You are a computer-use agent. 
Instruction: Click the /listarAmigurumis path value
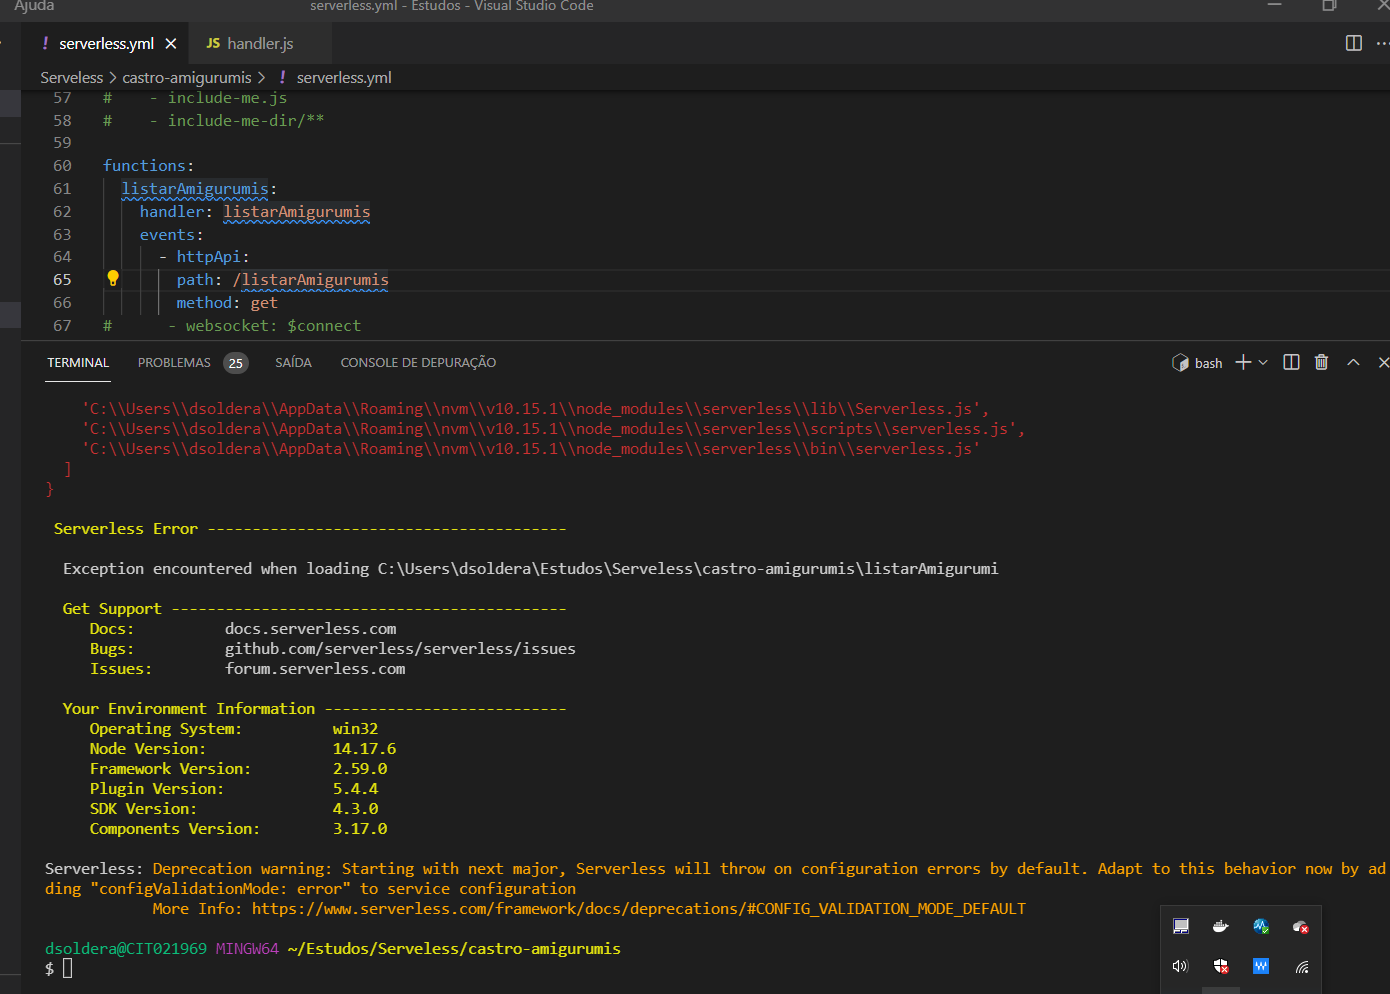310,280
